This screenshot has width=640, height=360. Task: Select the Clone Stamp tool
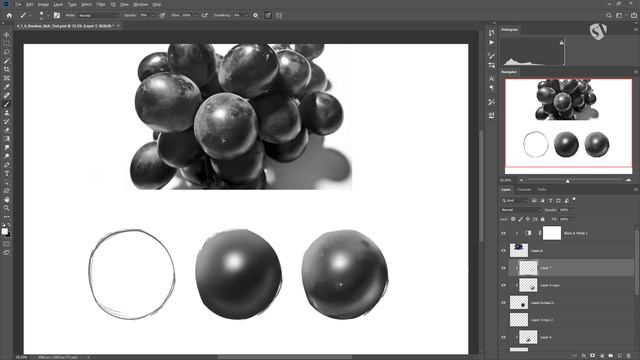click(x=7, y=113)
